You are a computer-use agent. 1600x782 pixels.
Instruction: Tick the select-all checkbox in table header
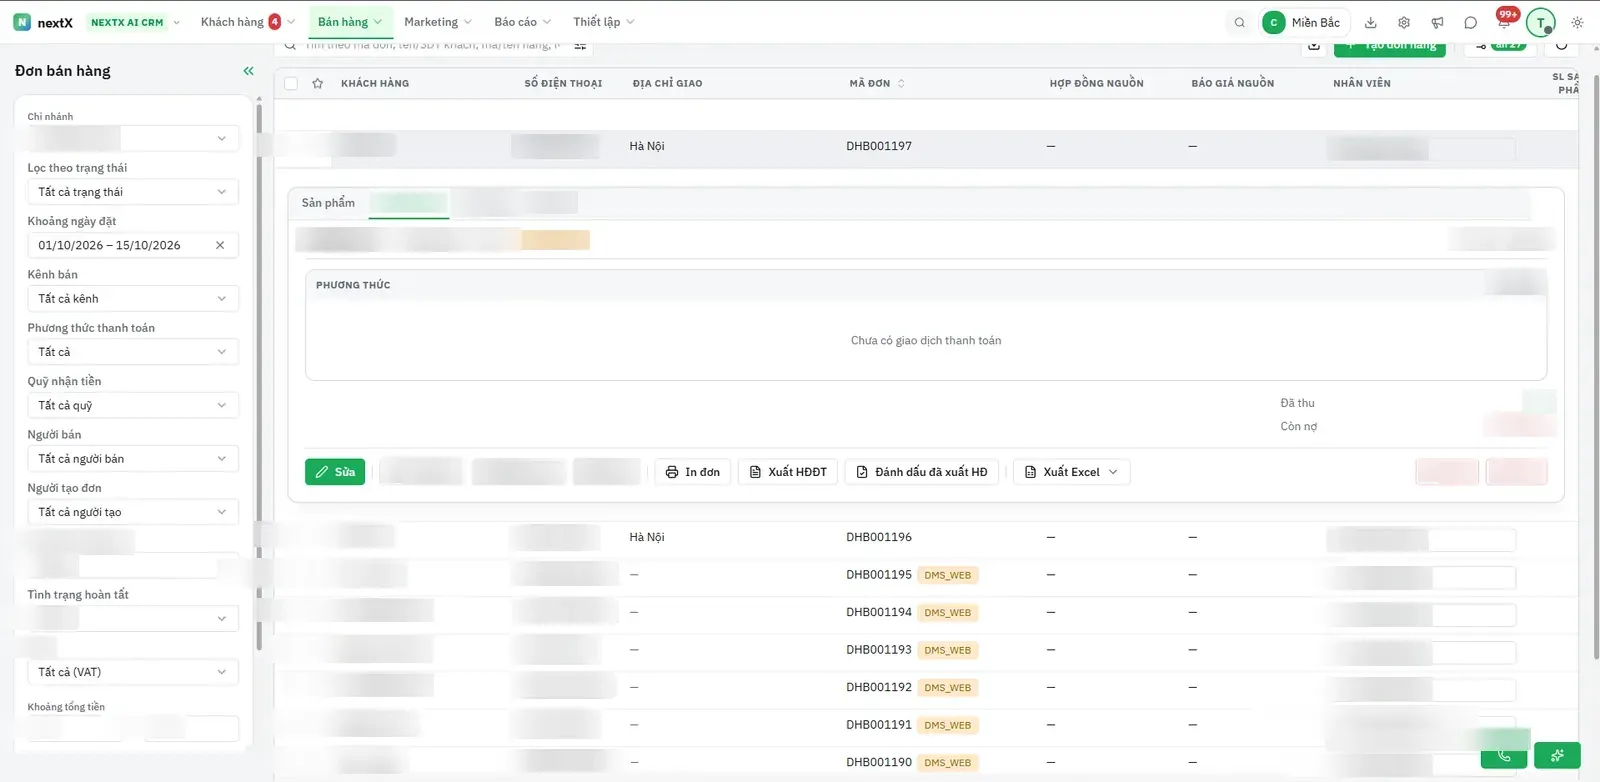[291, 83]
